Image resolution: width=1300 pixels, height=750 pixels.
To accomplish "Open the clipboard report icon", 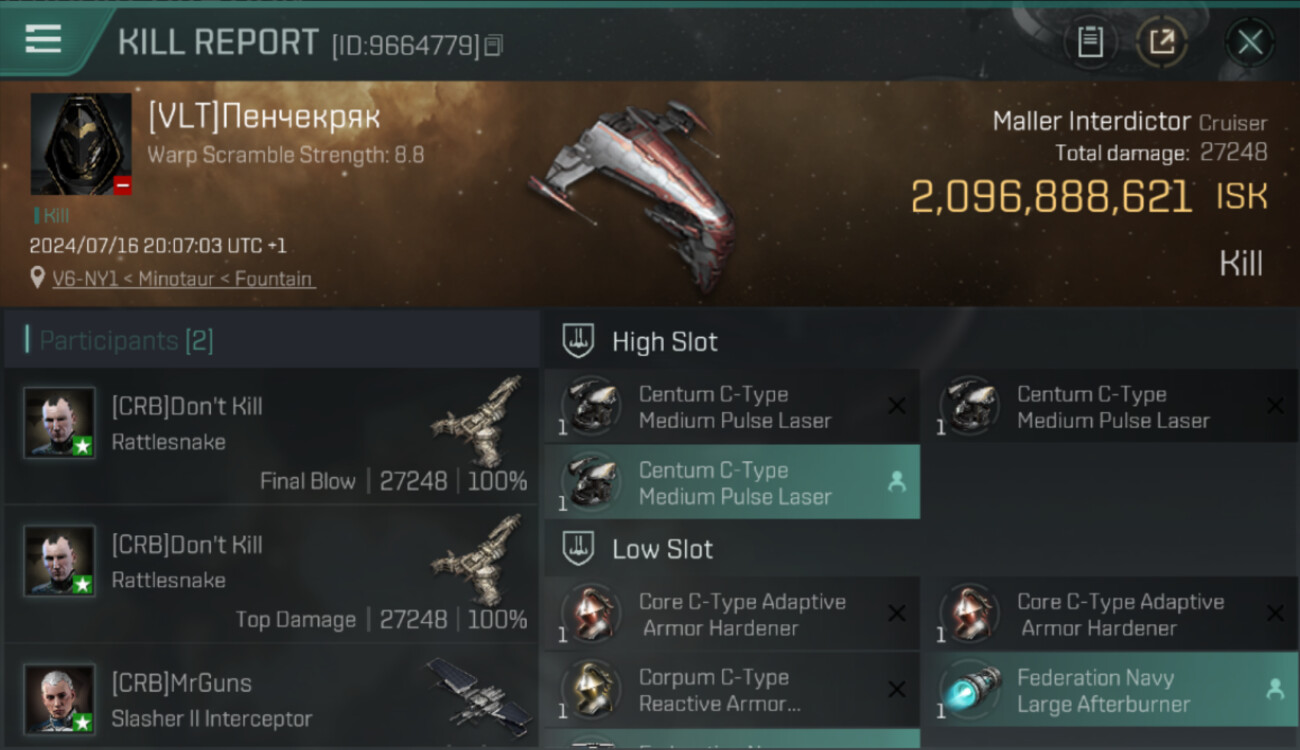I will click(1090, 42).
